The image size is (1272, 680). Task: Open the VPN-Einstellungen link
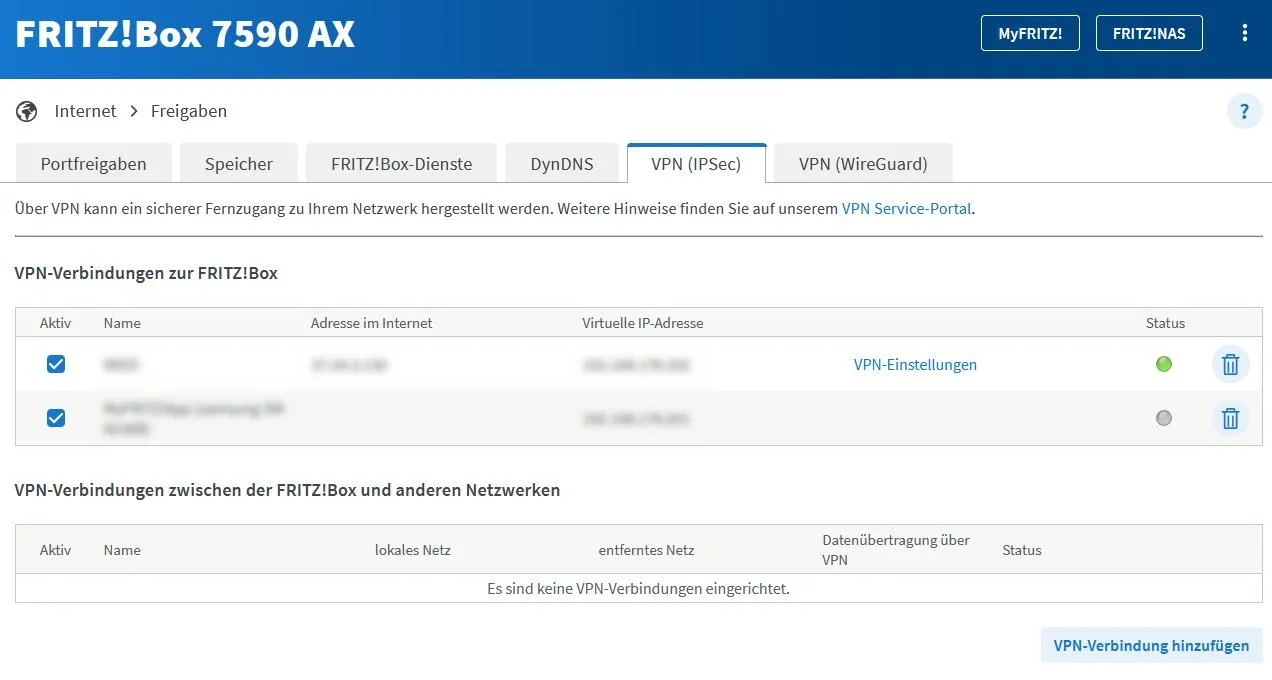(915, 365)
